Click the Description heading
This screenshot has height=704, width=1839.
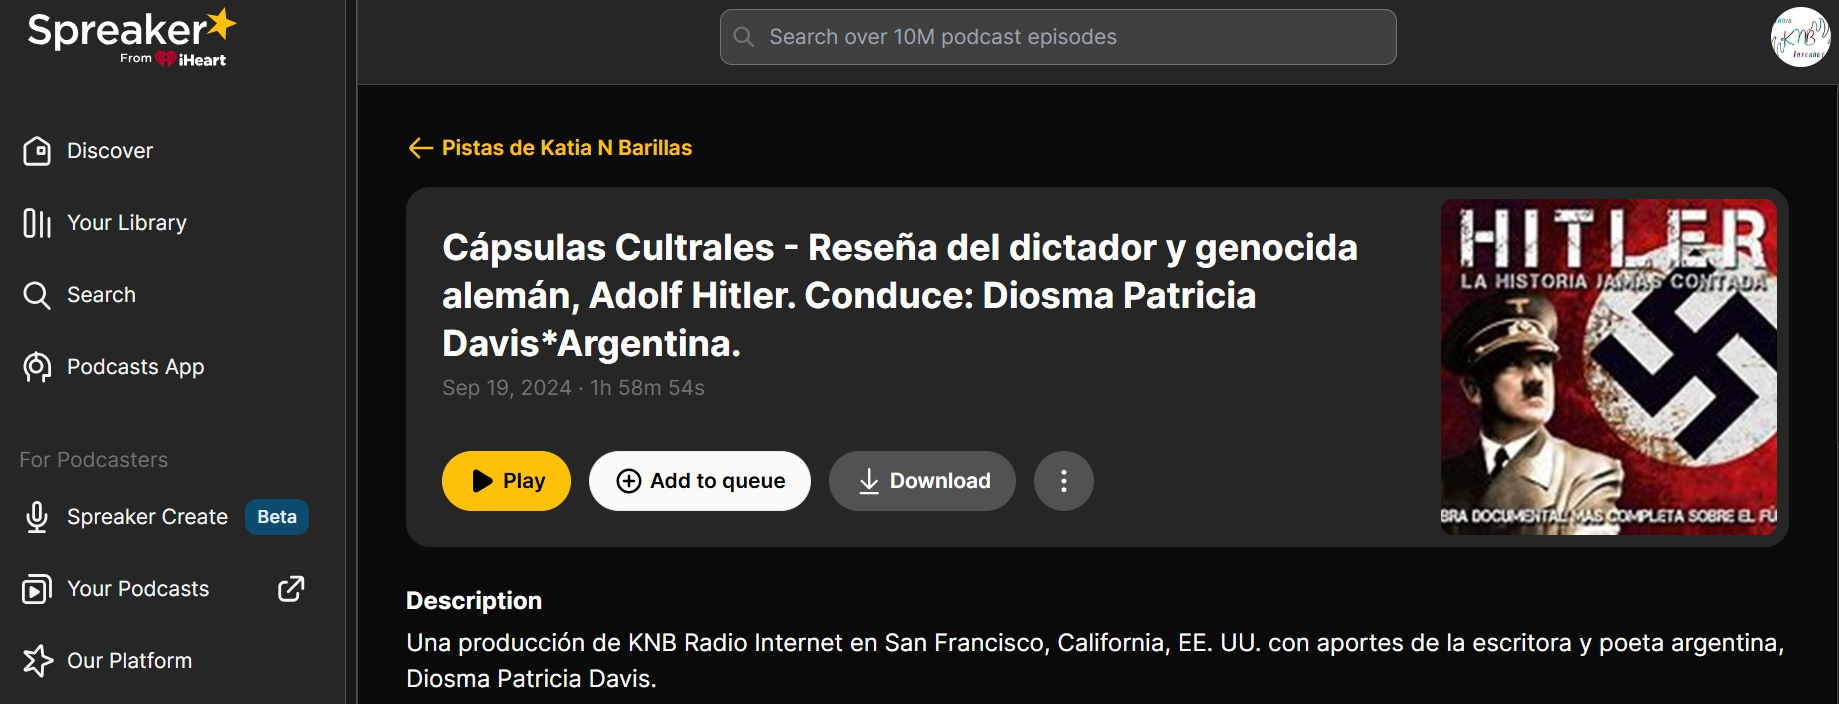pyautogui.click(x=474, y=601)
